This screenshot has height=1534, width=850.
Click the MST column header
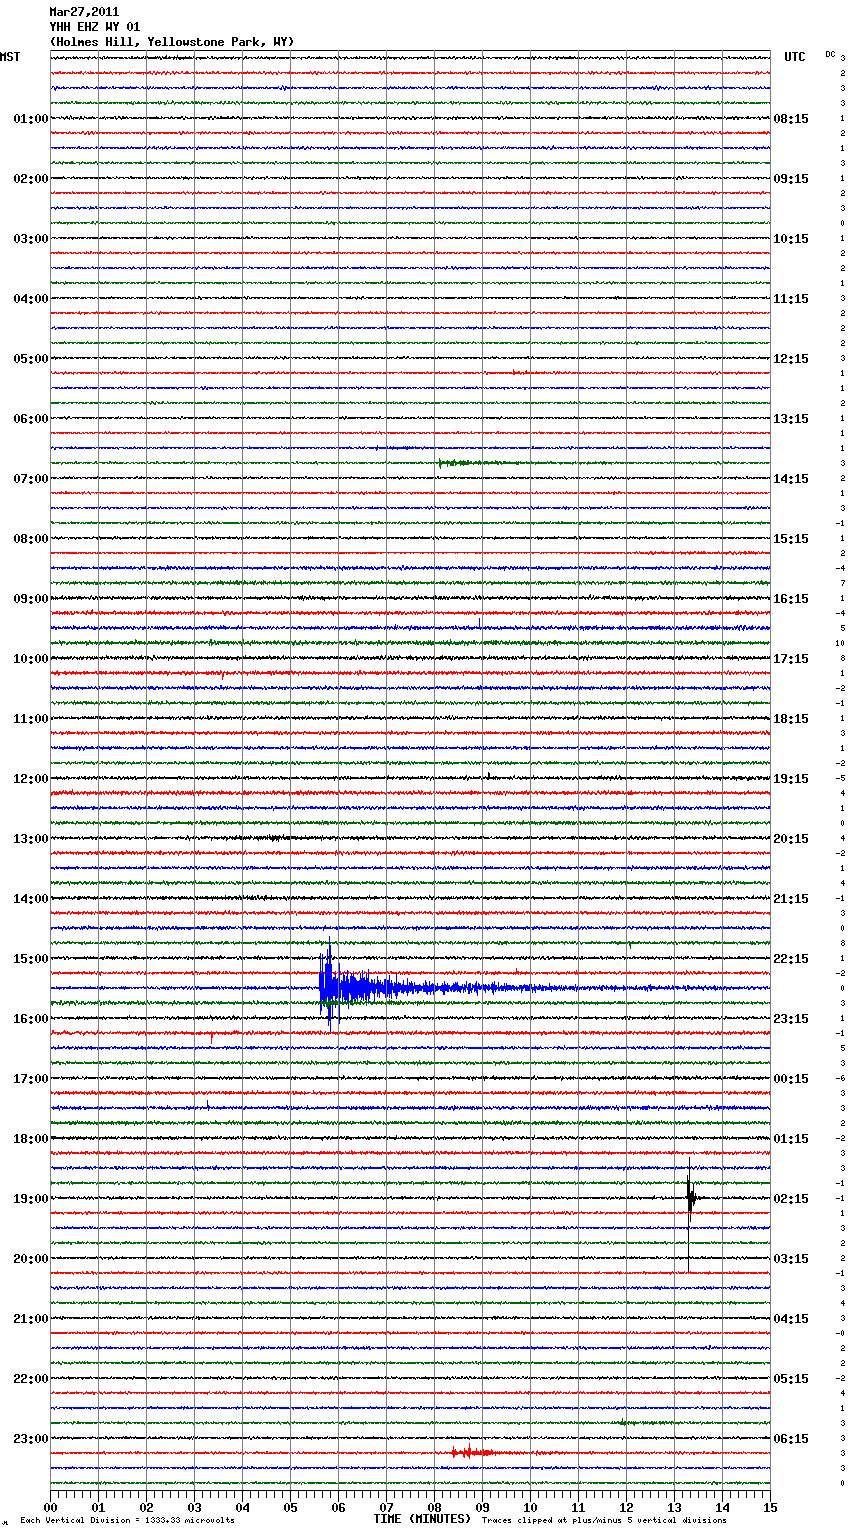[10, 57]
